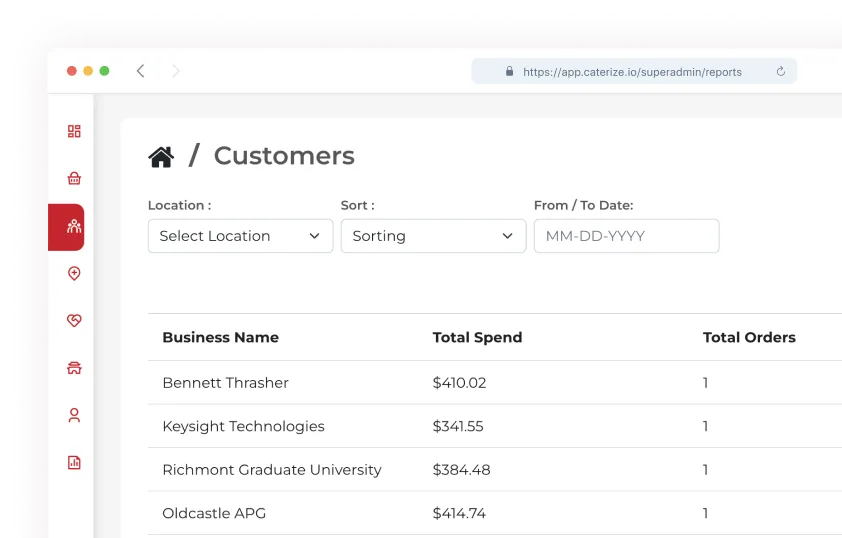Click the browser address bar URL
842x538 pixels.
[632, 72]
